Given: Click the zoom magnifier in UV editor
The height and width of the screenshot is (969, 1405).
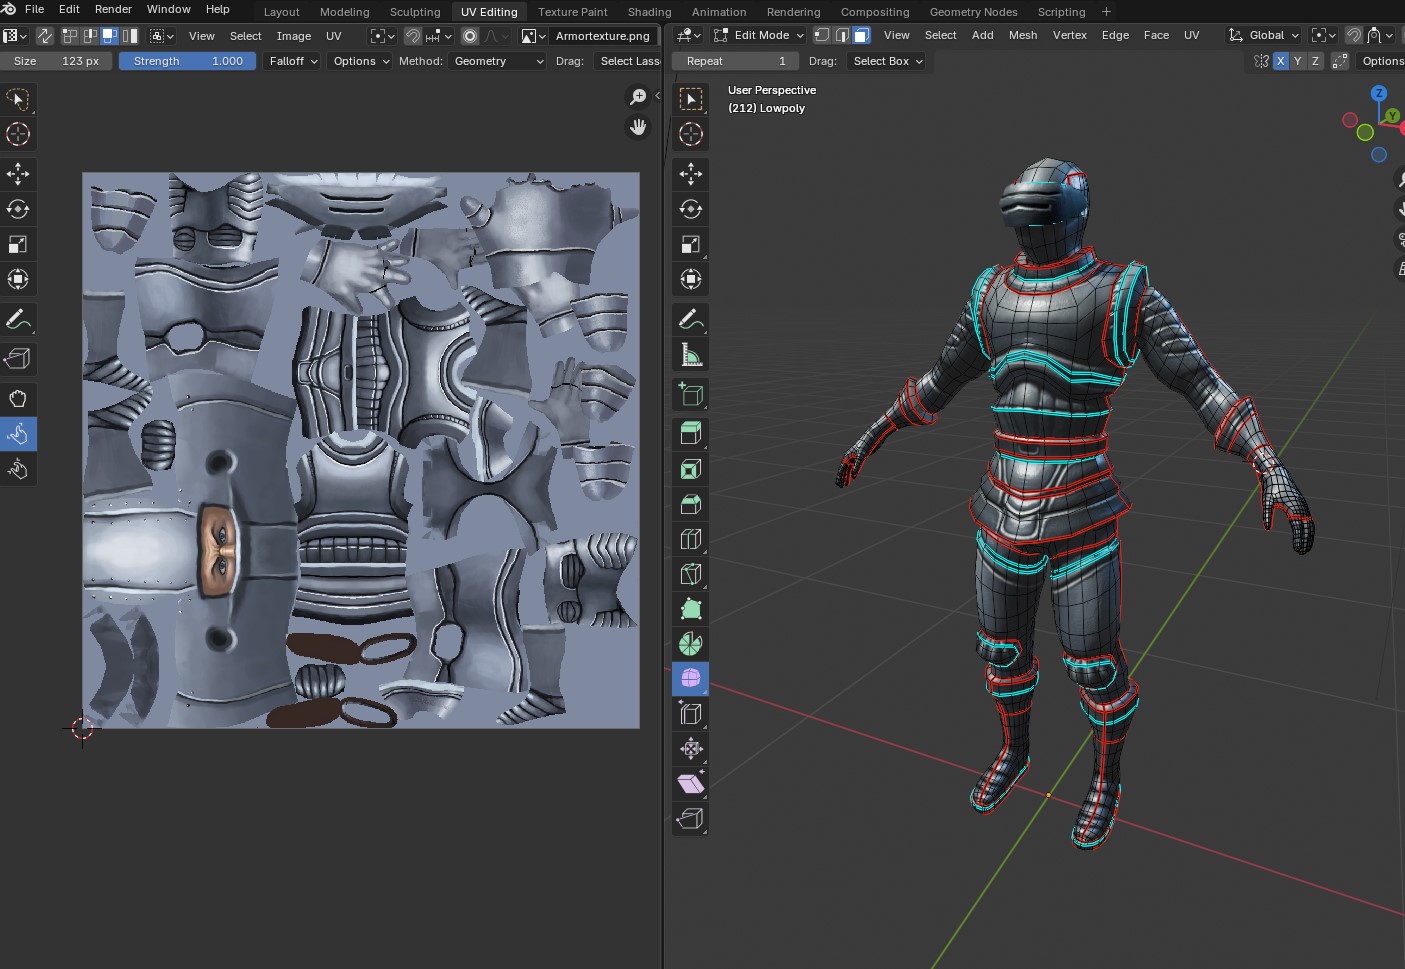Looking at the screenshot, I should coord(637,97).
